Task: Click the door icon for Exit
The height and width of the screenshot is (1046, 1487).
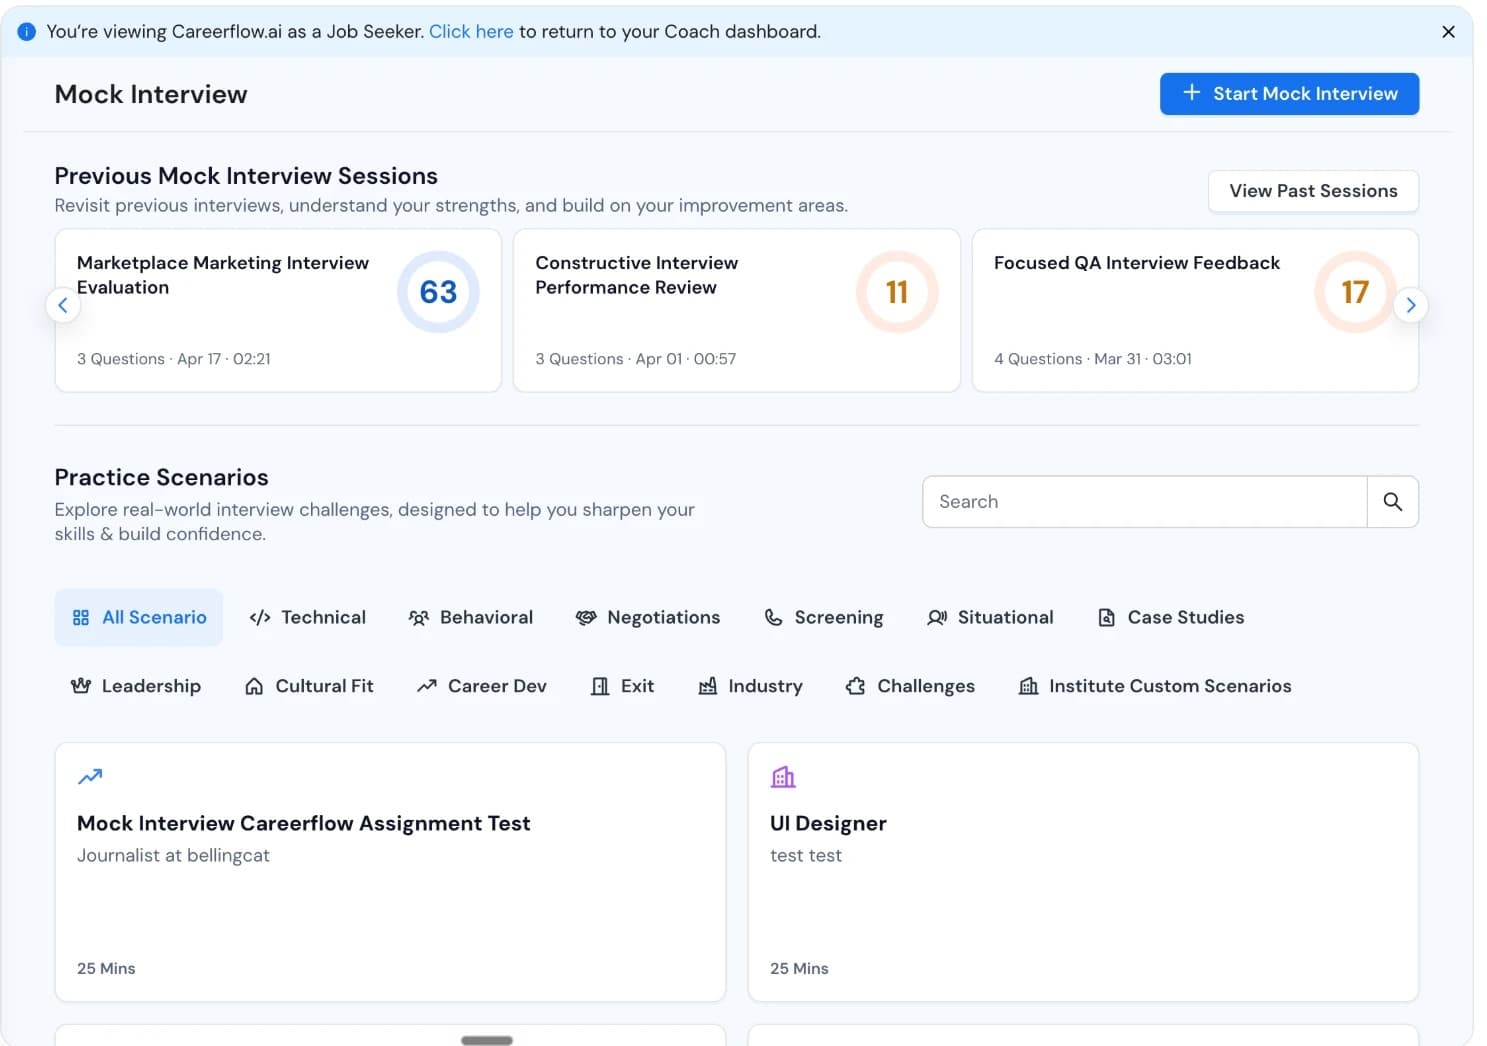Action: coord(600,686)
